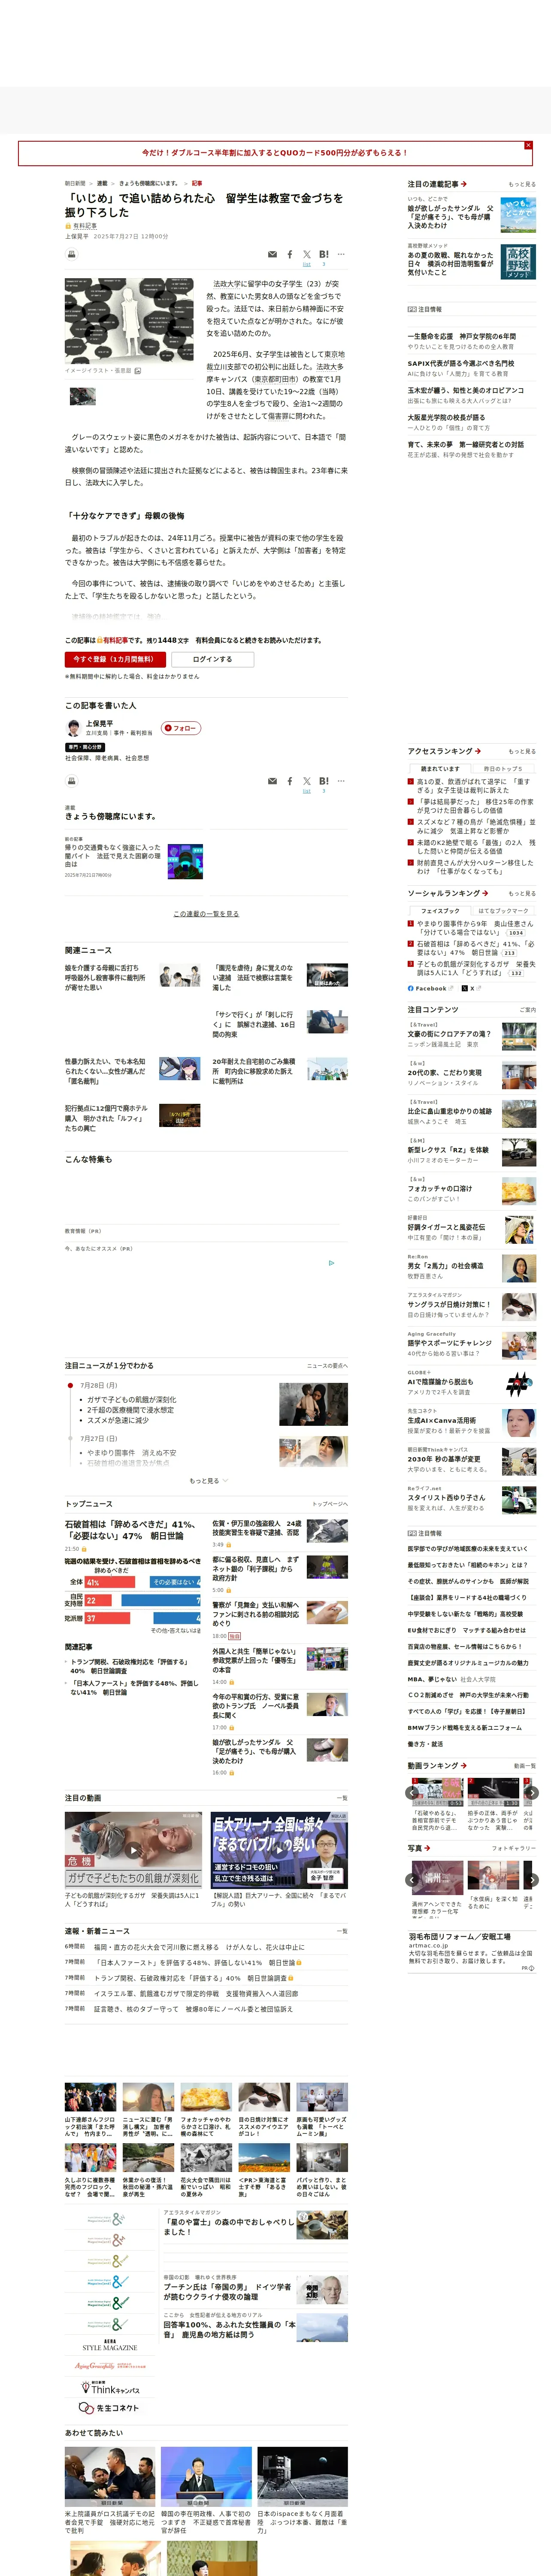Open more share options ellipsis under headline
This screenshot has width=551, height=2576.
pyautogui.click(x=341, y=254)
